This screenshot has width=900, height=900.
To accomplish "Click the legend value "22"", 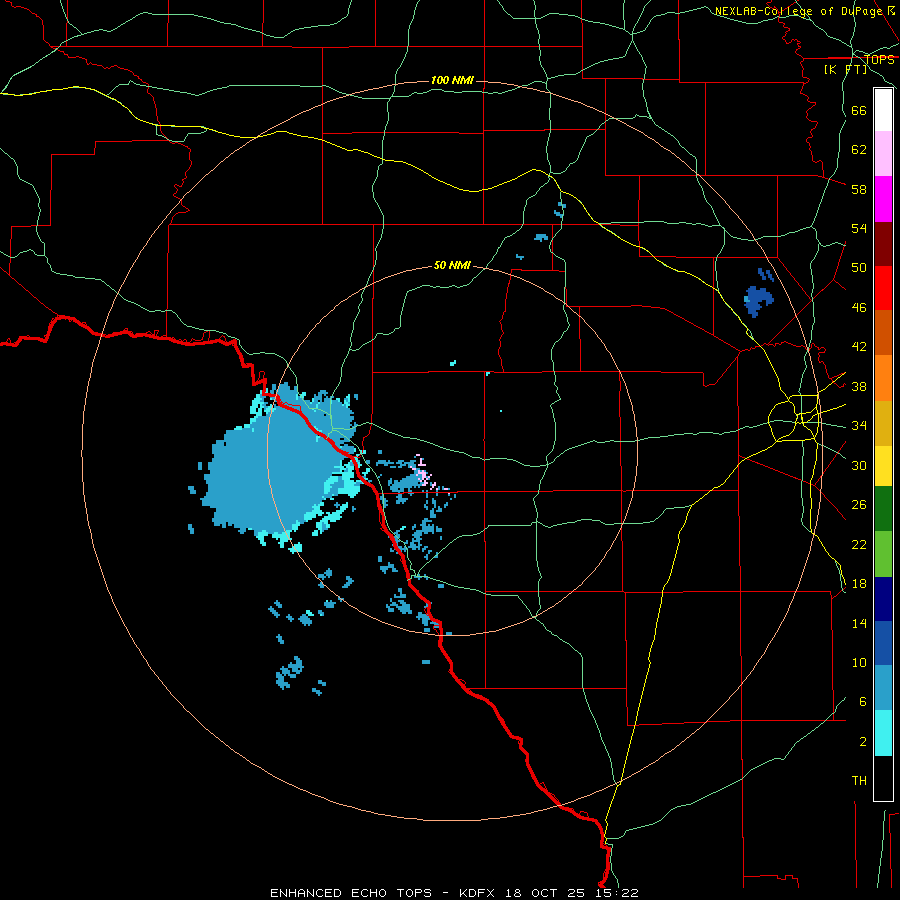I will [x=859, y=544].
